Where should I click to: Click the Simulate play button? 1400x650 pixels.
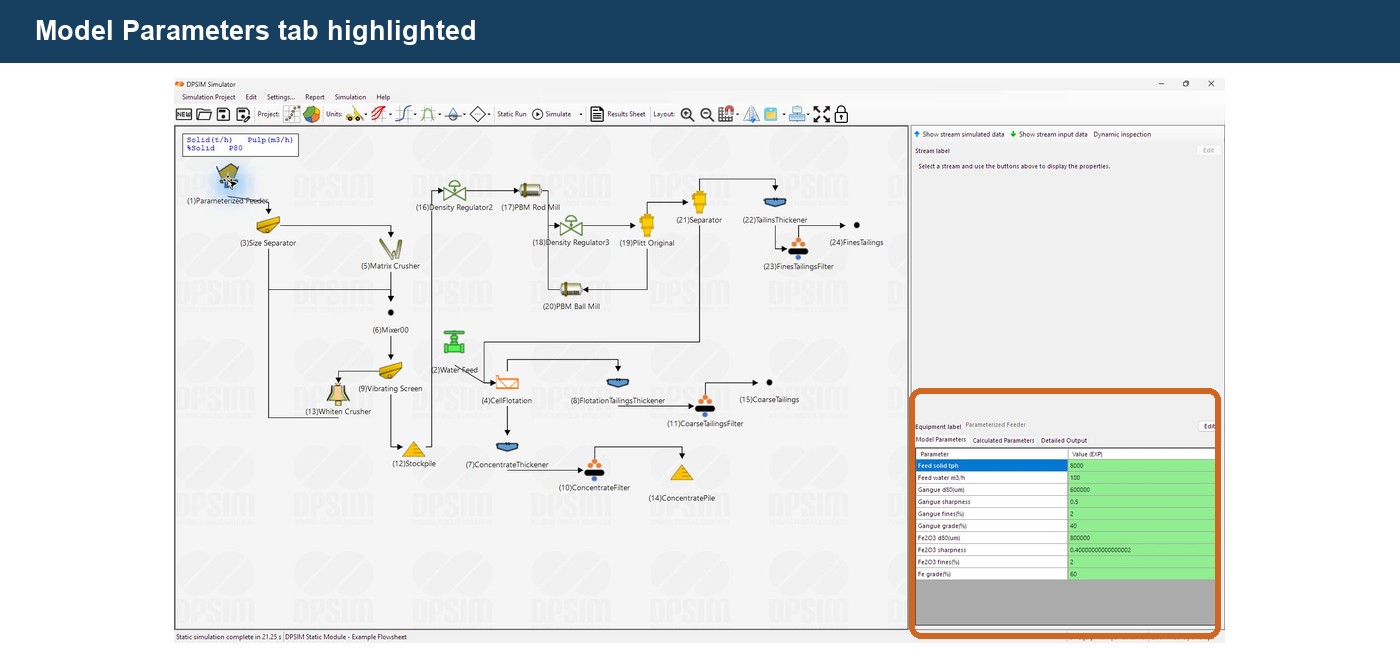(x=551, y=114)
